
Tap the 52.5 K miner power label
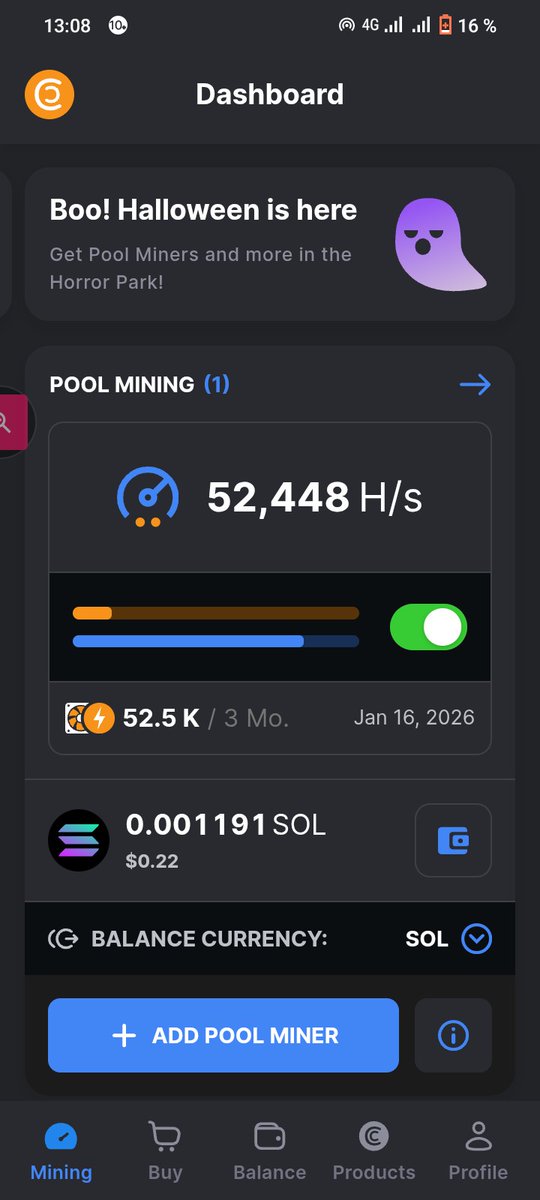pyautogui.click(x=161, y=718)
